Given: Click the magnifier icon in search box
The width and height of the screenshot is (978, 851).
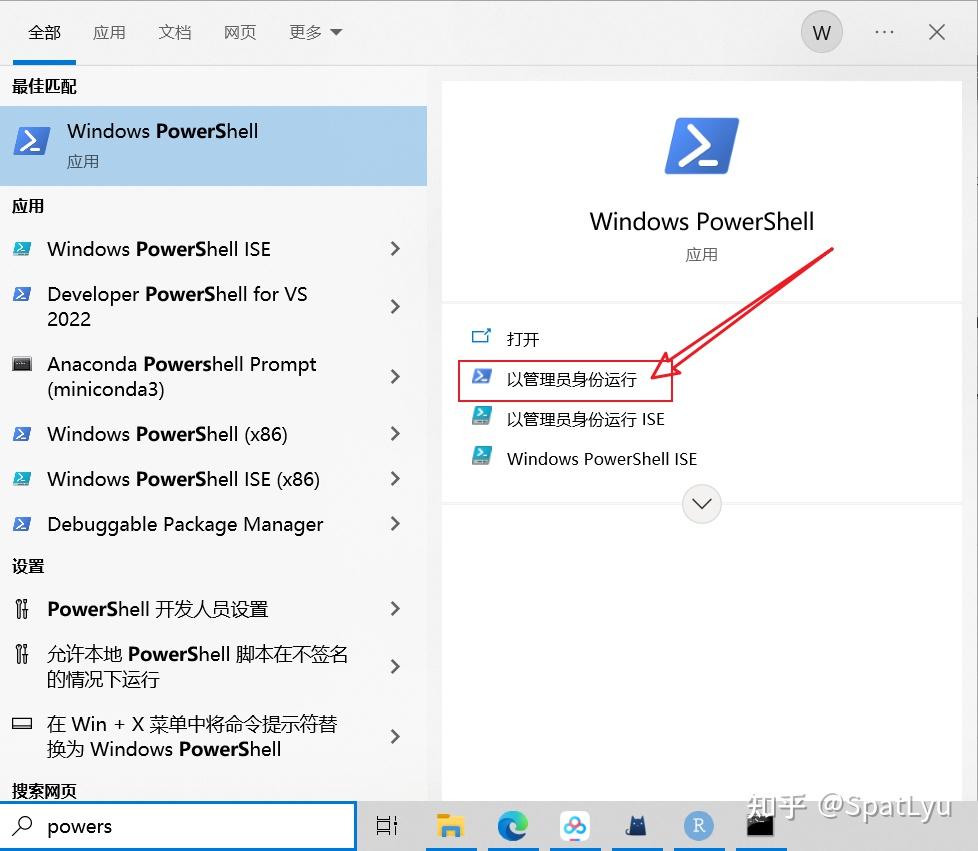Looking at the screenshot, I should point(22,825).
